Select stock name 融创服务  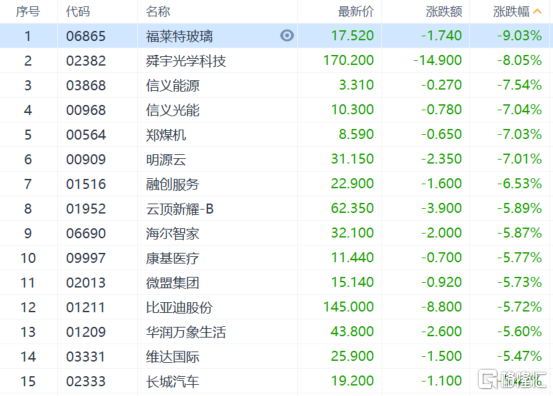coord(173,184)
